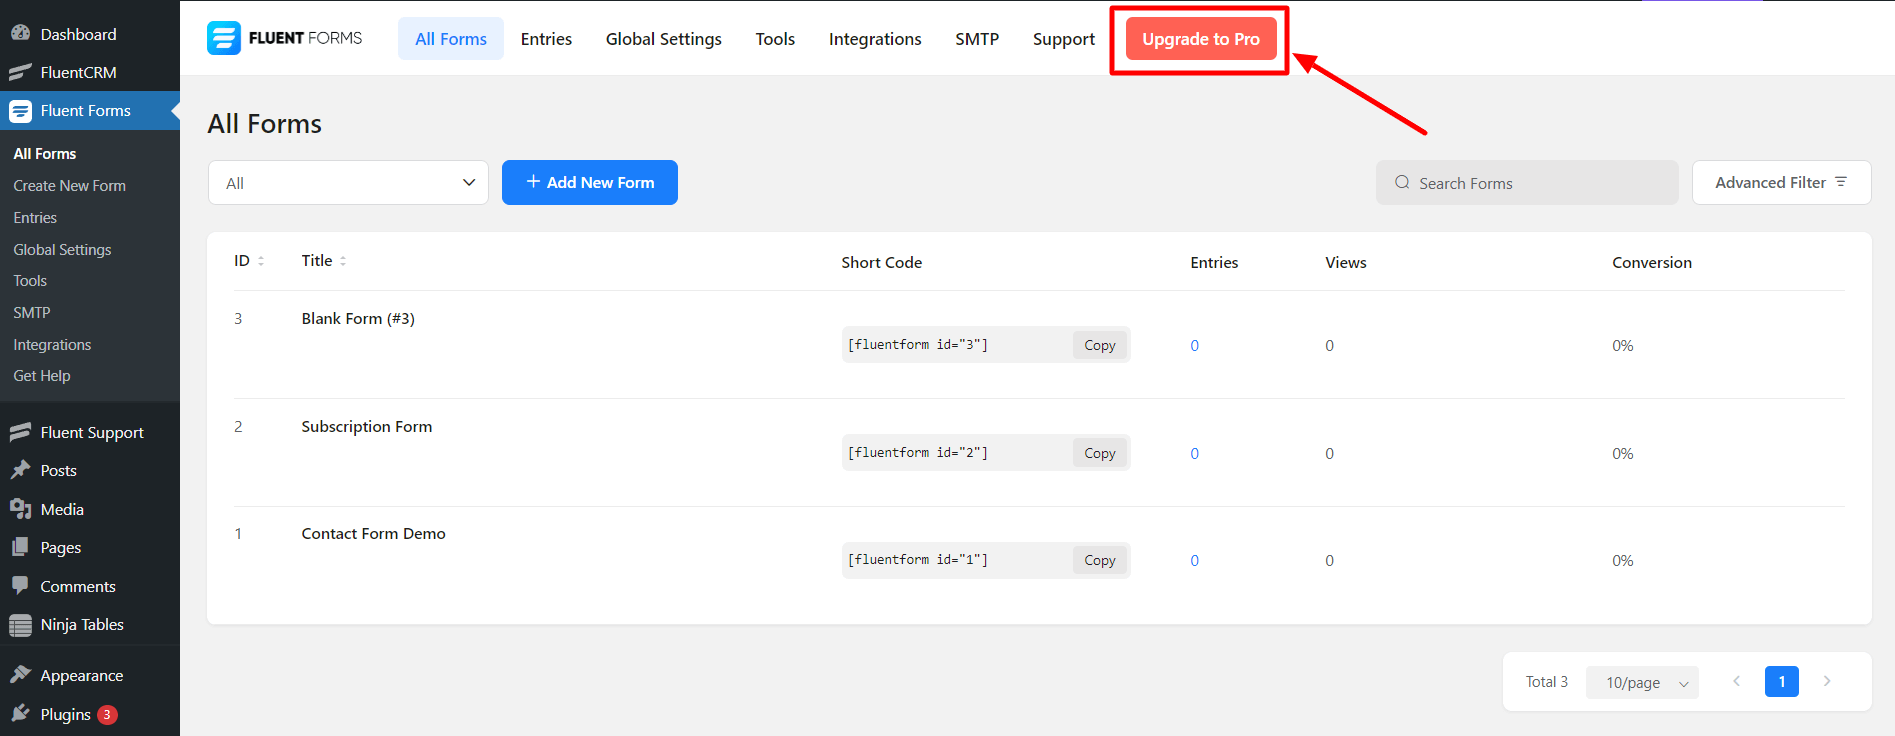This screenshot has height=736, width=1895.
Task: Switch to the All Forms top tab
Action: click(451, 39)
